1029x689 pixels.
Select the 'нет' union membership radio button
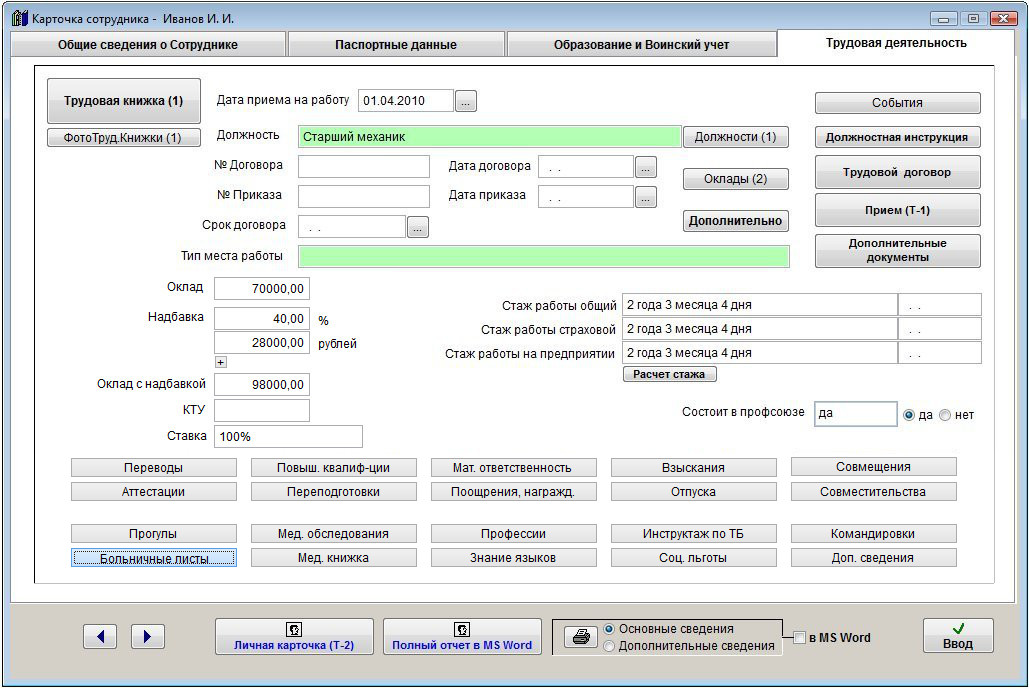(945, 415)
